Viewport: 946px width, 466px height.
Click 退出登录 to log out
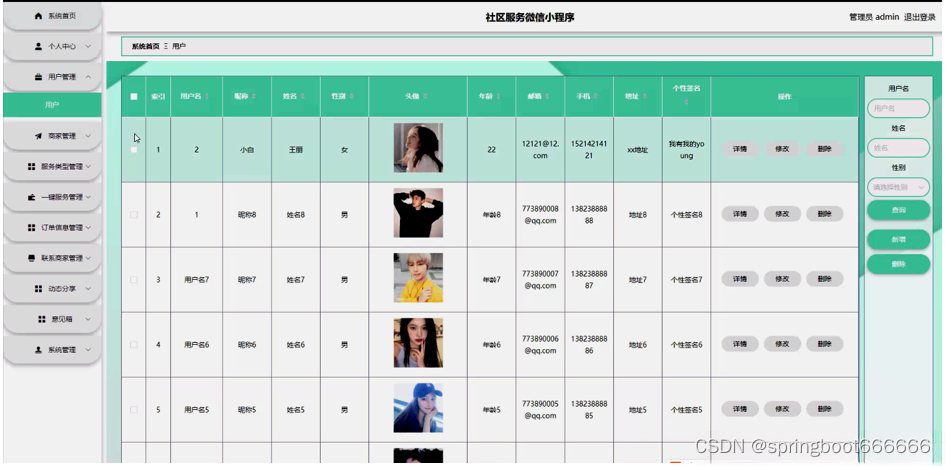point(919,18)
